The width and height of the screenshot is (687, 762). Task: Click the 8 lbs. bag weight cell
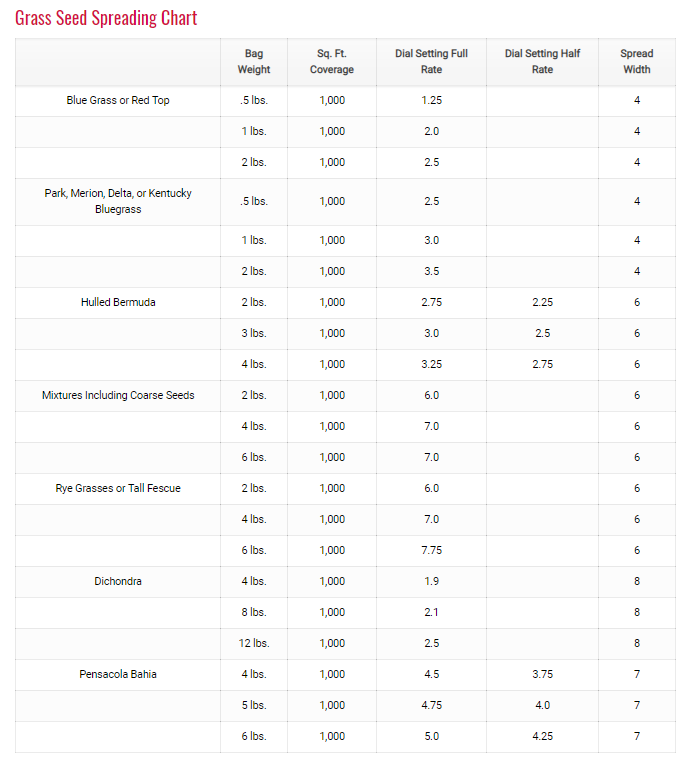(254, 613)
